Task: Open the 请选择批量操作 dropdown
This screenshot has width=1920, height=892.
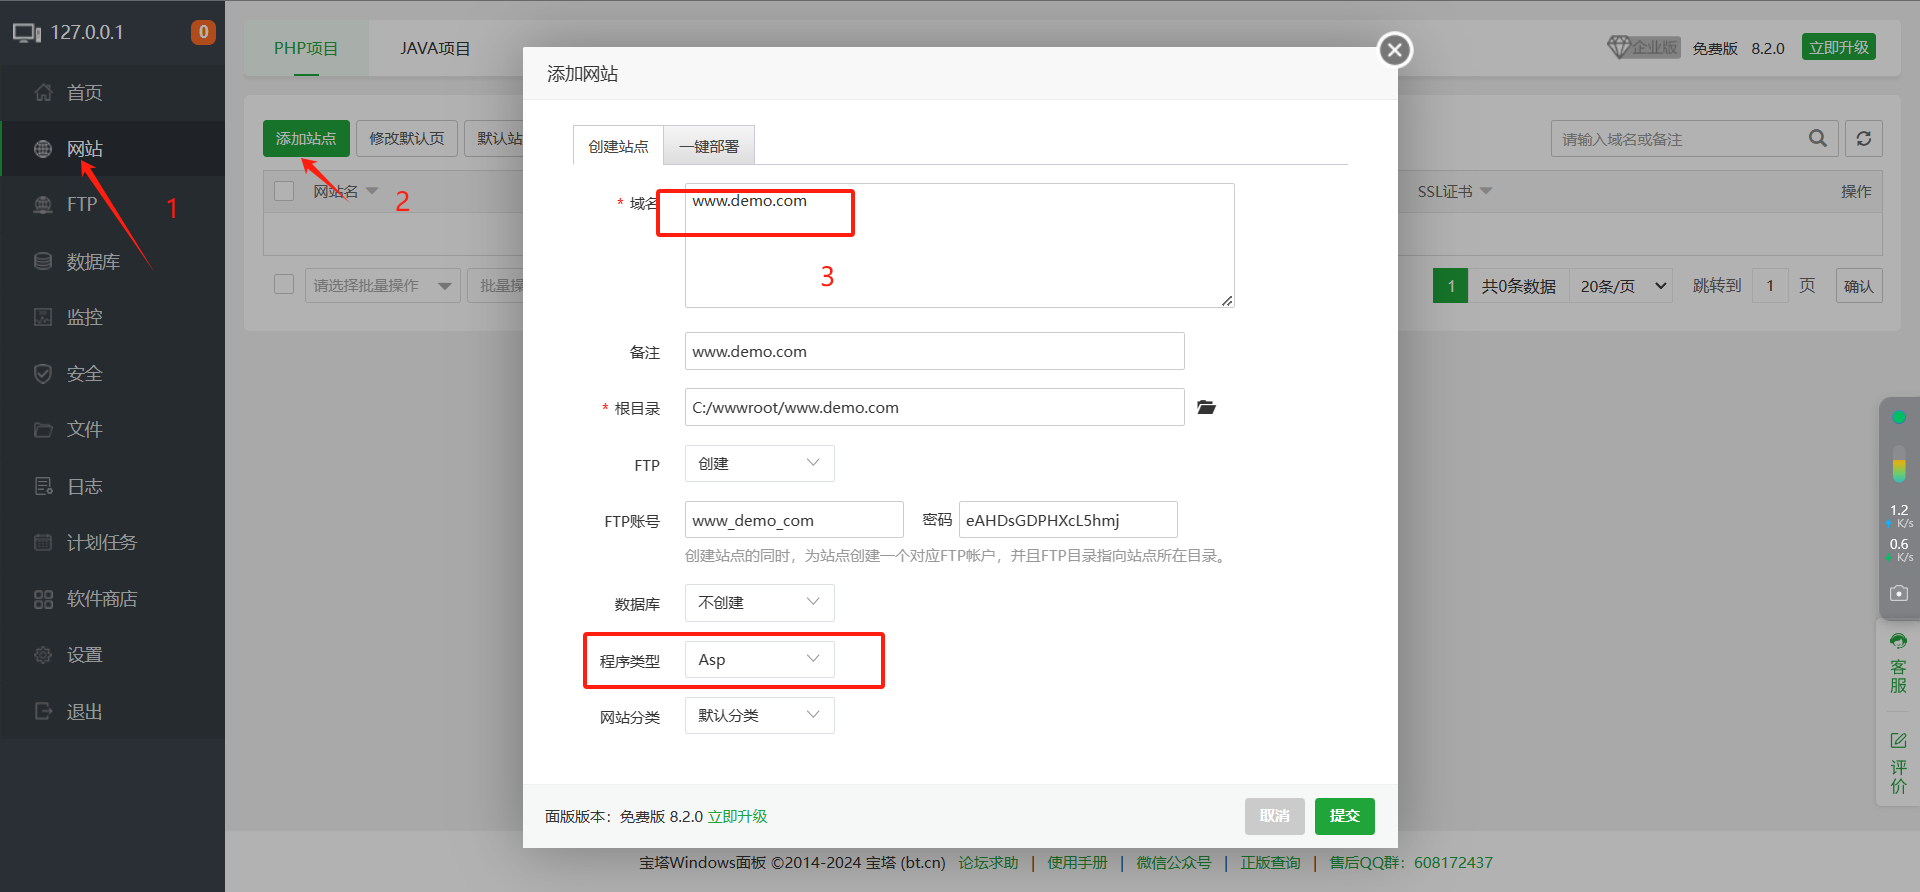Action: (x=383, y=286)
